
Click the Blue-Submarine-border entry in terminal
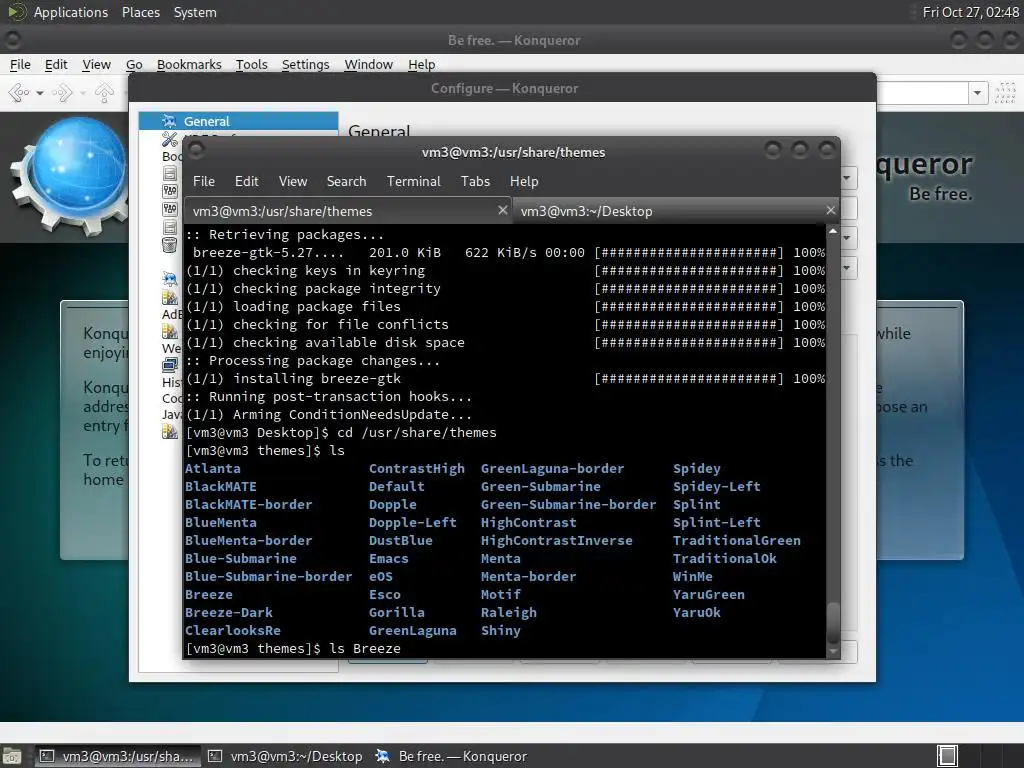[268, 576]
